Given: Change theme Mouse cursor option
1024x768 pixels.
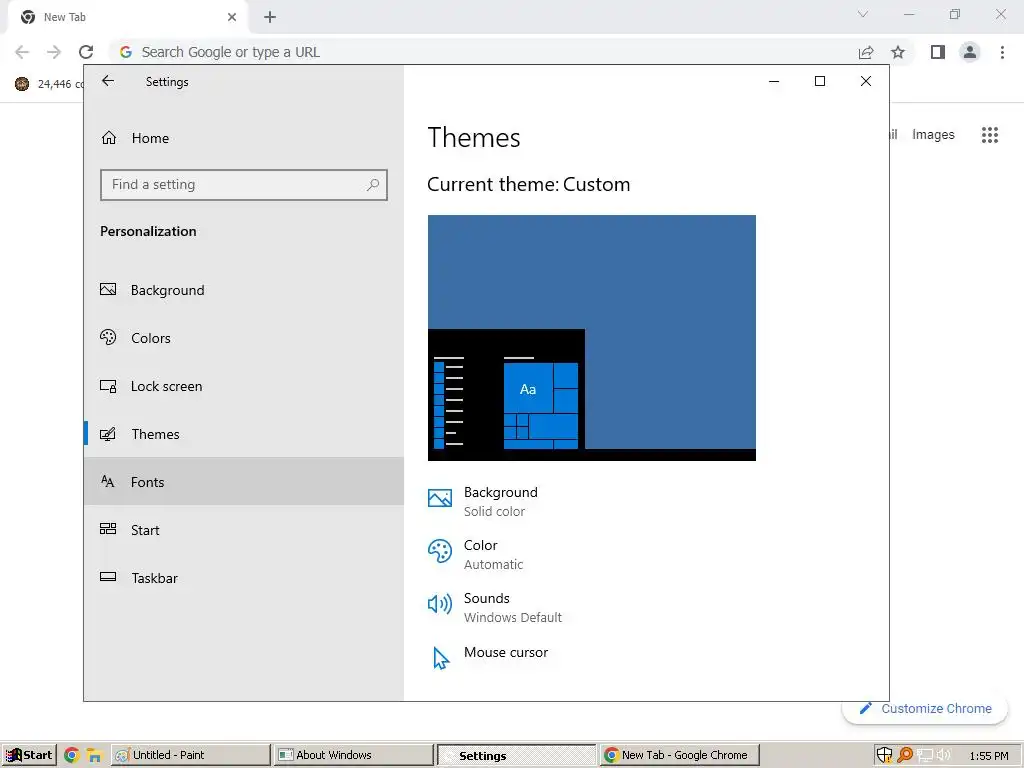Looking at the screenshot, I should [x=488, y=656].
